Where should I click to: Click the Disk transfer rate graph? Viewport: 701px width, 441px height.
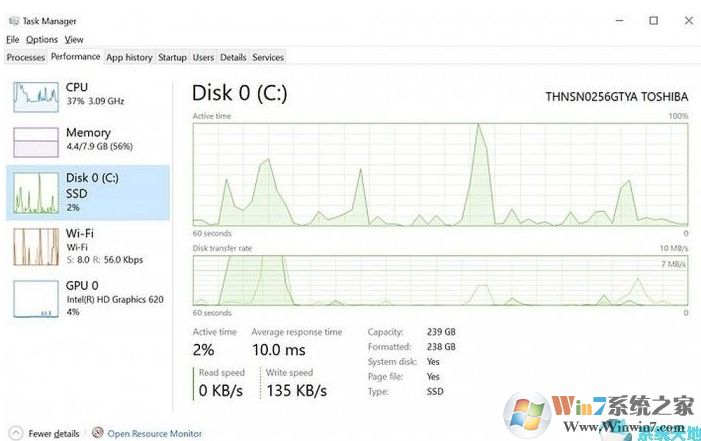(440, 280)
